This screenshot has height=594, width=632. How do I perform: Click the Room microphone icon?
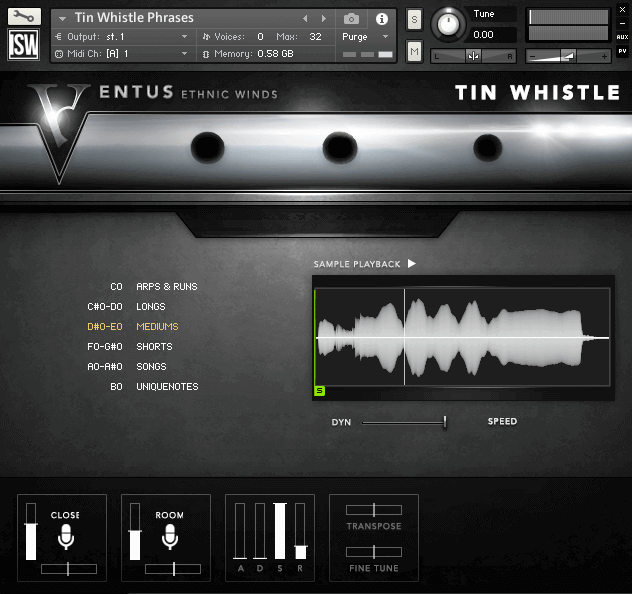(x=170, y=536)
